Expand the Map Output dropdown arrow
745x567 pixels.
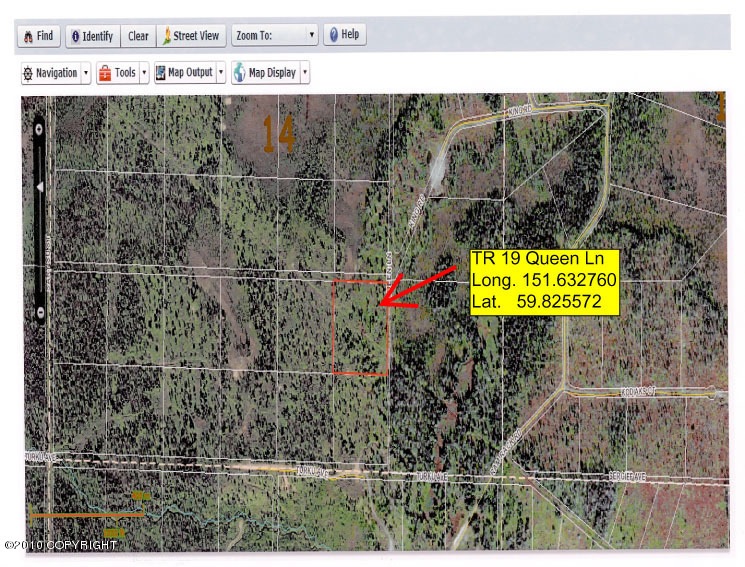click(x=221, y=73)
